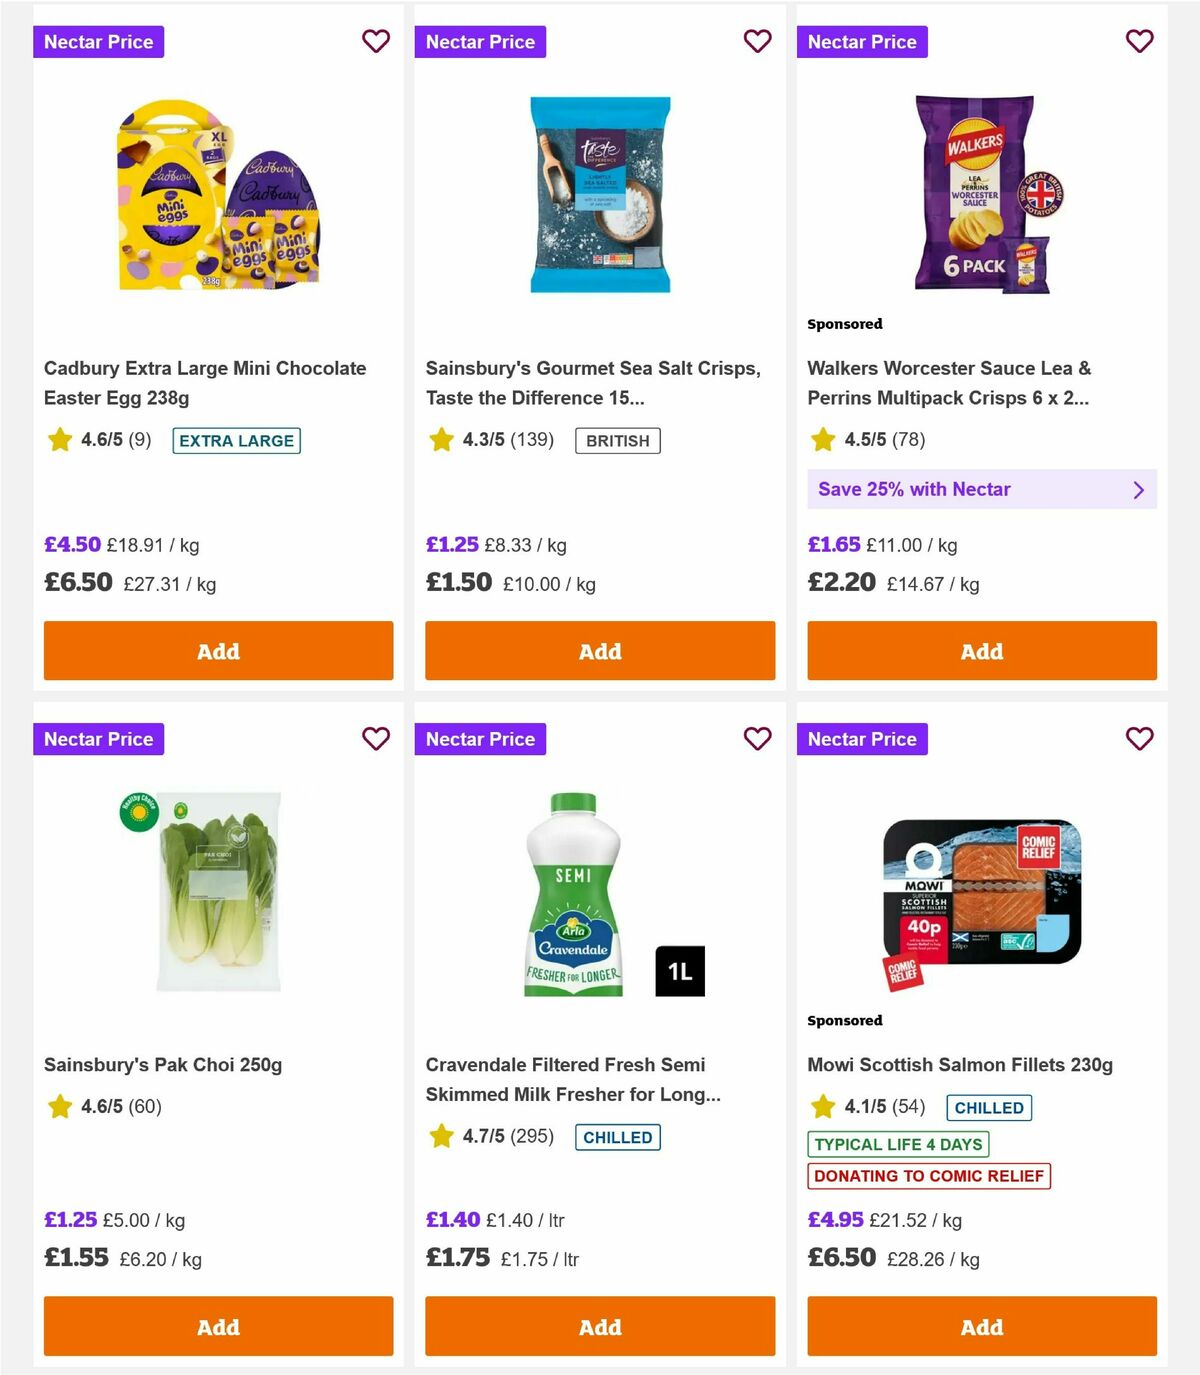Click the DONATING TO COMIC RELIEF badge
The width and height of the screenshot is (1200, 1375).
[x=929, y=1176]
